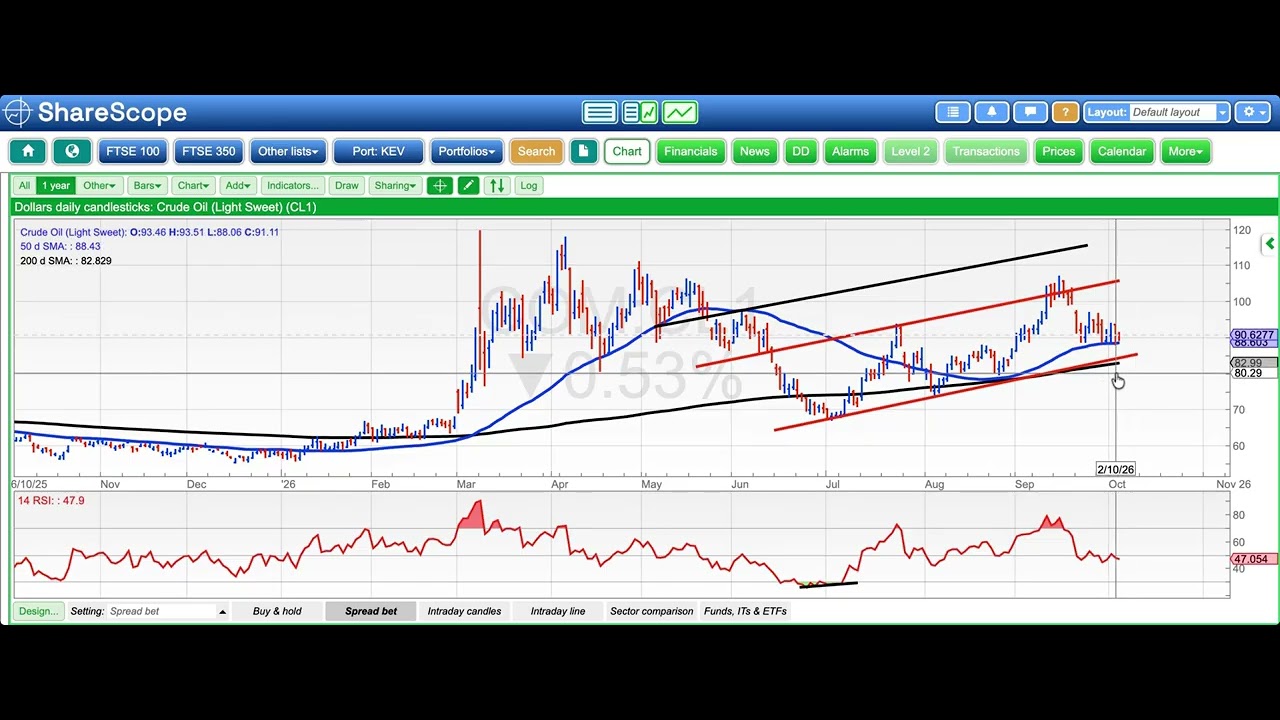Click the Search button
This screenshot has width=1280, height=720.
536,151
